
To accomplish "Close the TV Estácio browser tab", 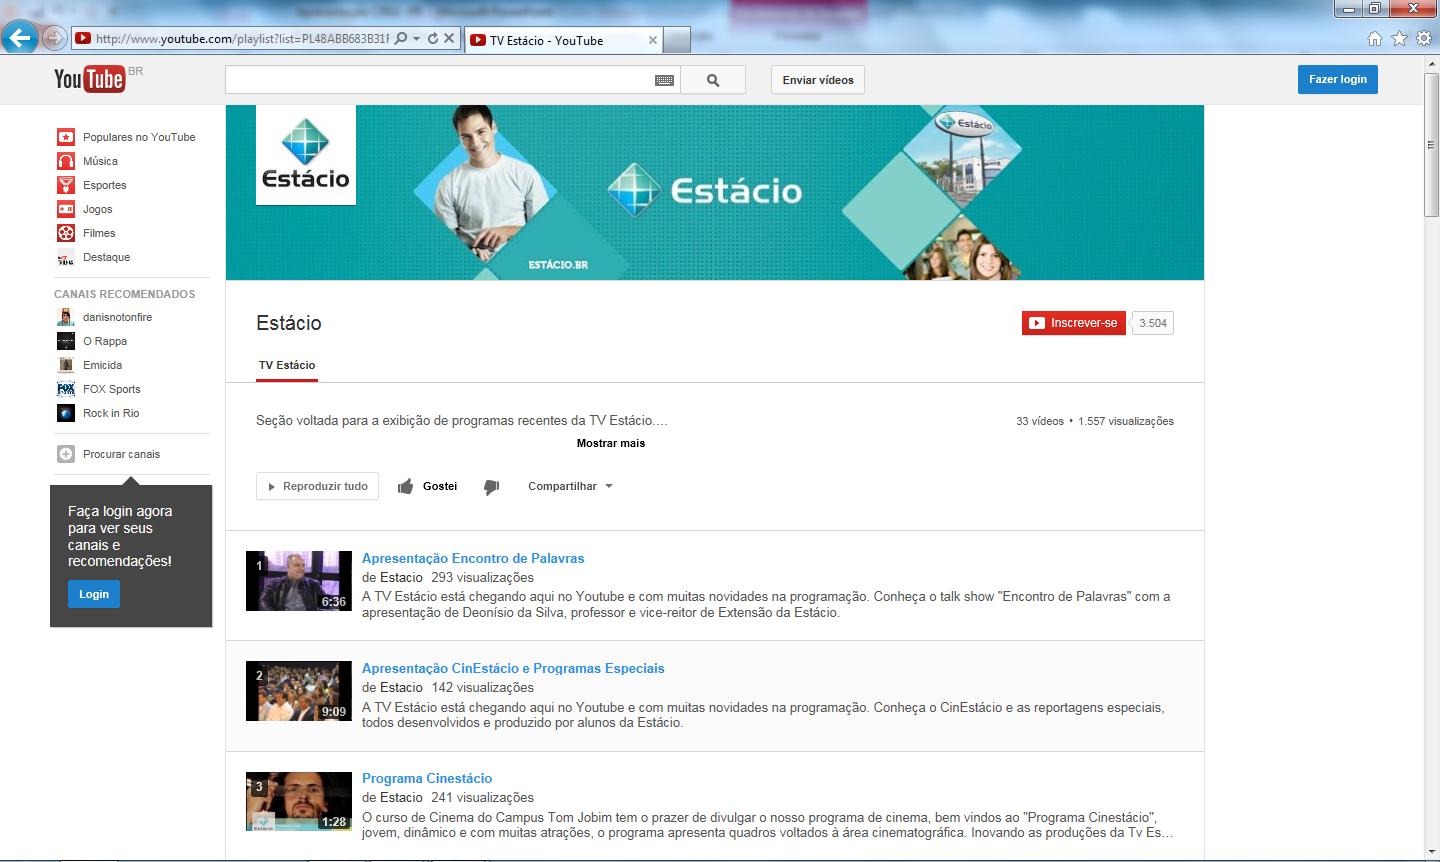I will tap(653, 40).
